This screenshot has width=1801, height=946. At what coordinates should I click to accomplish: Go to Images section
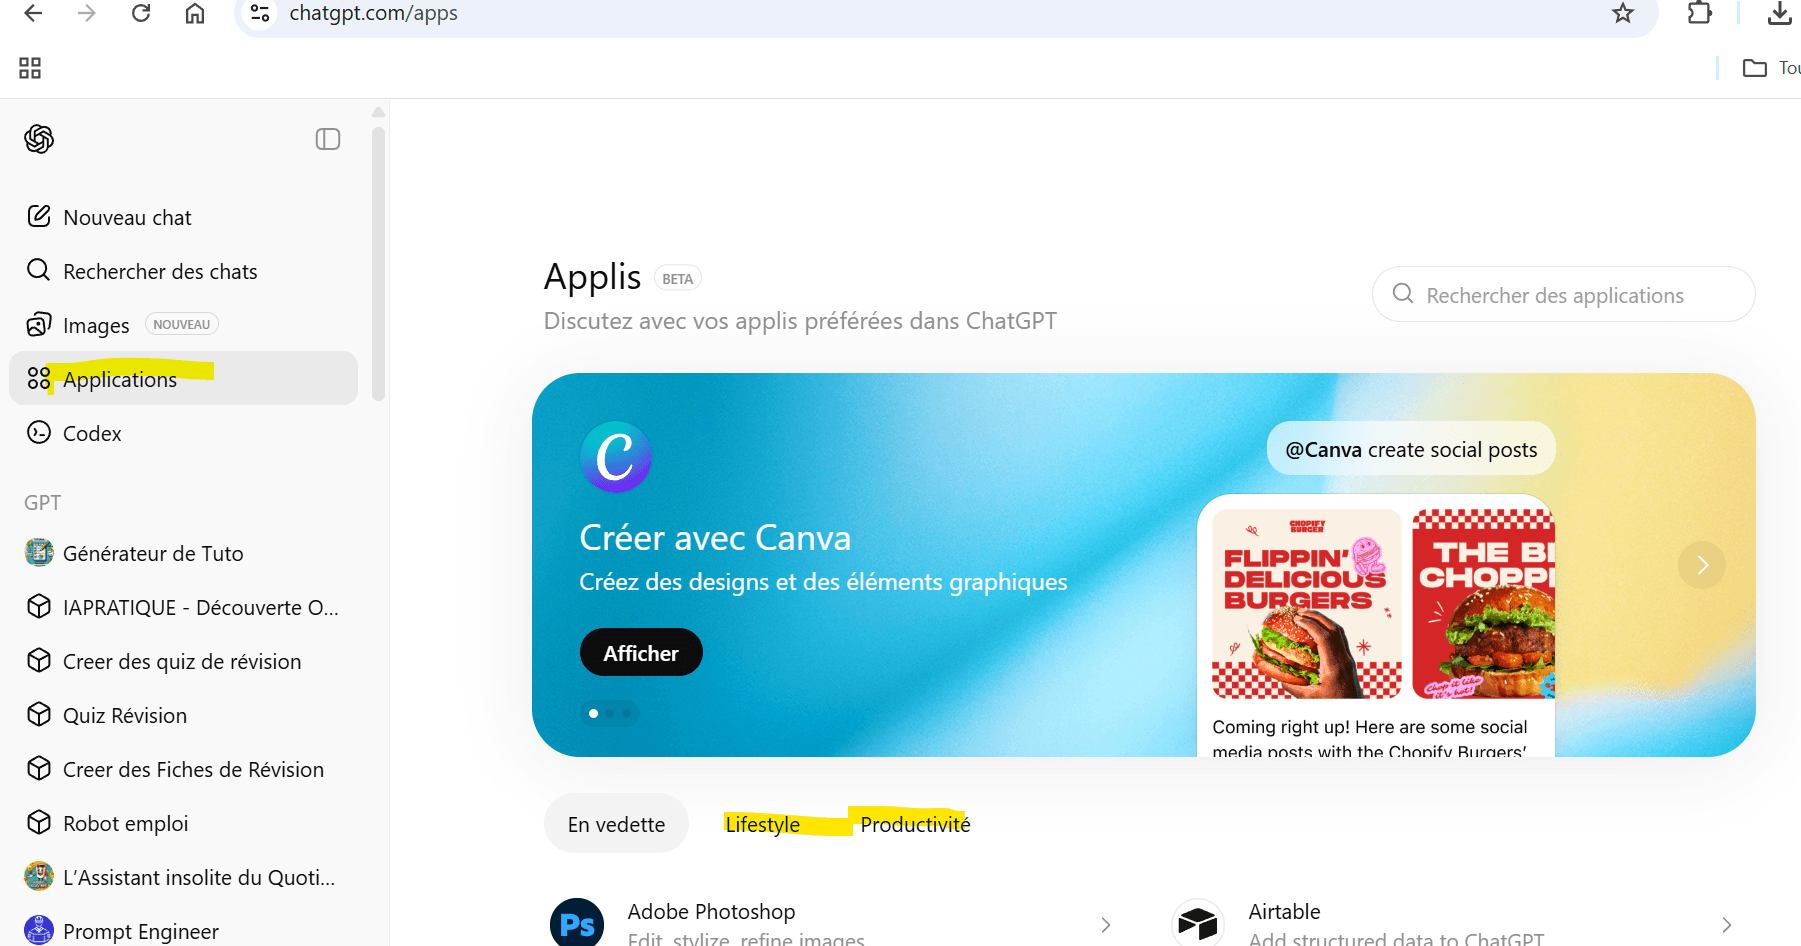[96, 326]
